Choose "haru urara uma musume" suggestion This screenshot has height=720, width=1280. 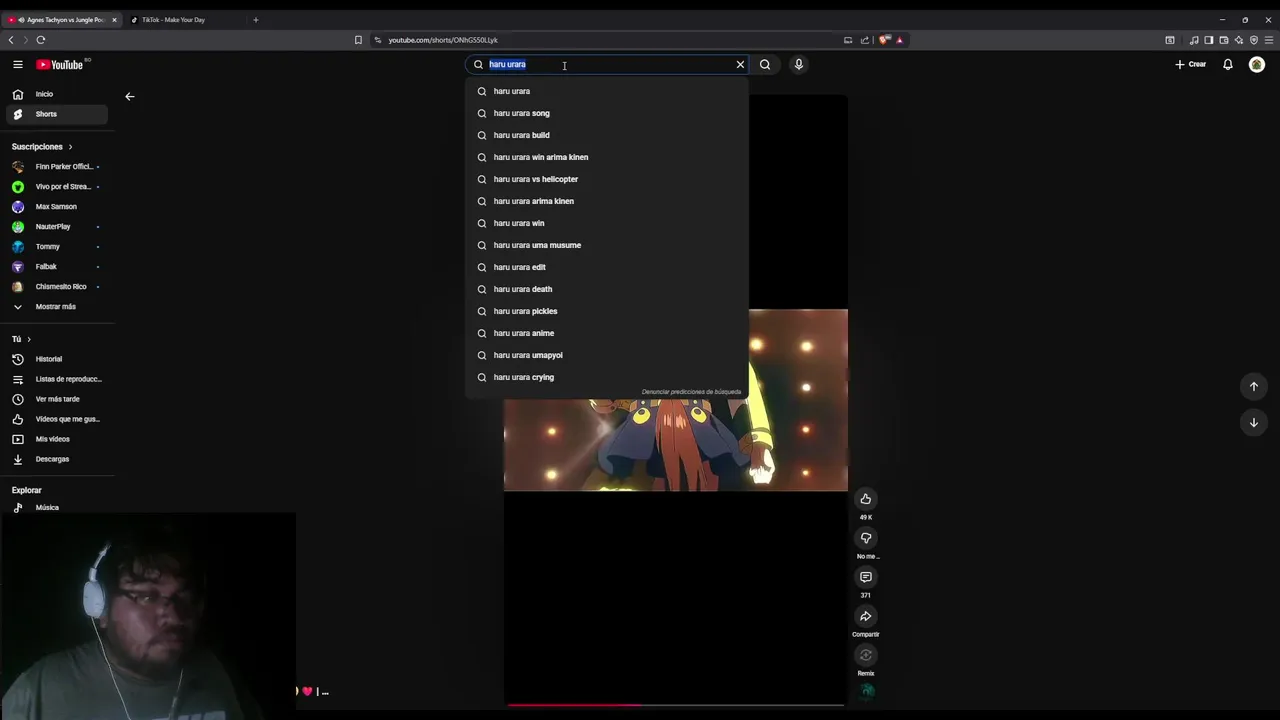tap(607, 245)
